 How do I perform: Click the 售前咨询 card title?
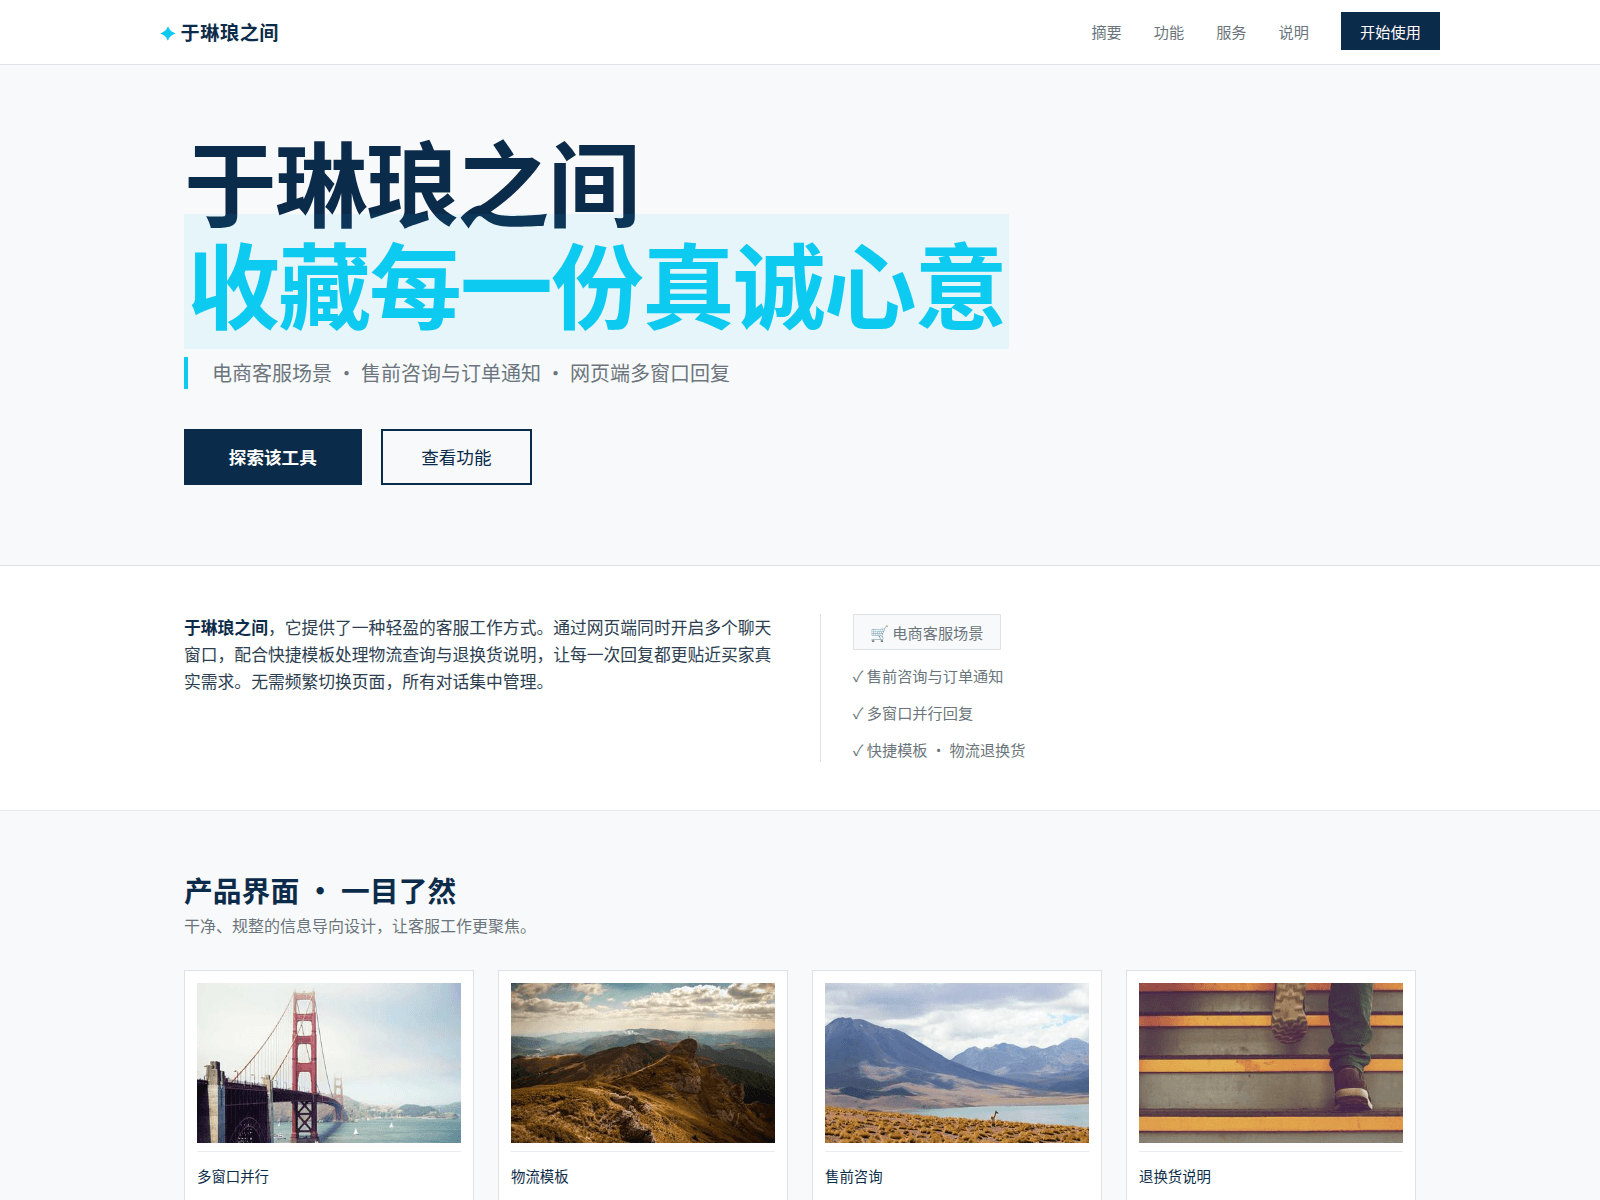point(854,1177)
